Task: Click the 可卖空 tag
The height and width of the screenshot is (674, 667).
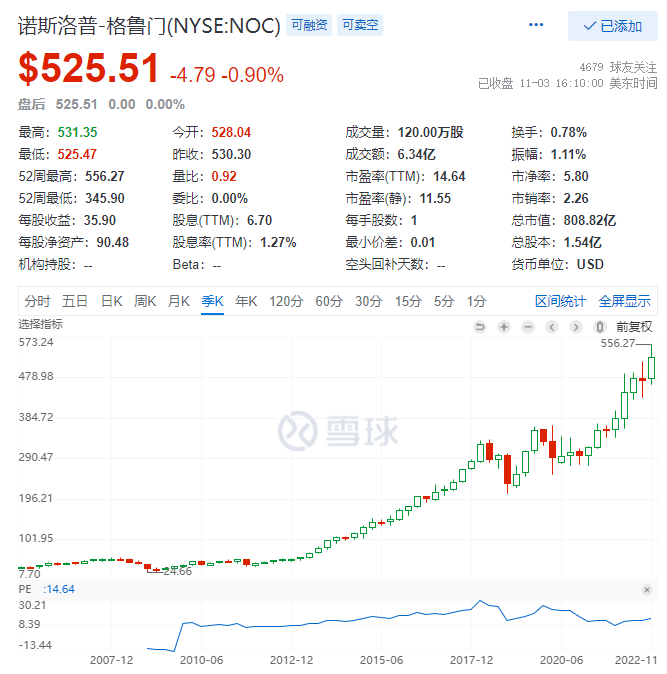Action: coord(360,25)
